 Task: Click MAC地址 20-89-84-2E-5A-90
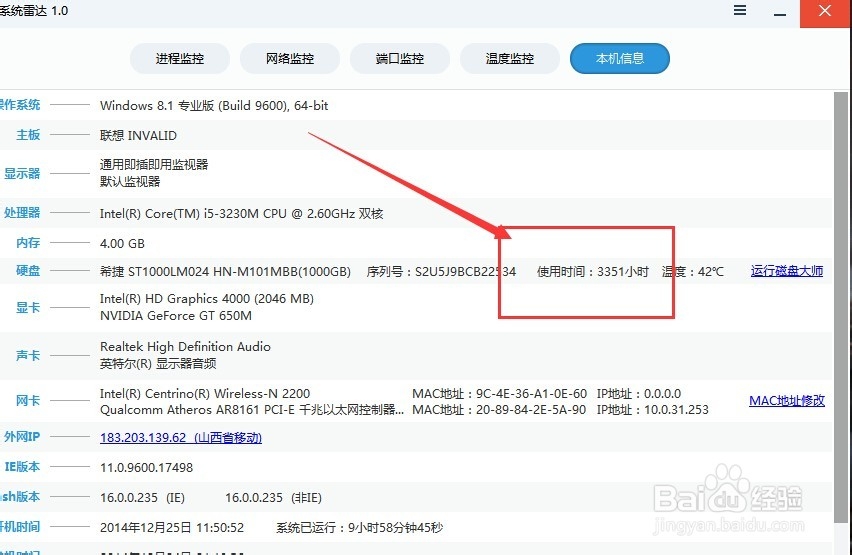[499, 410]
